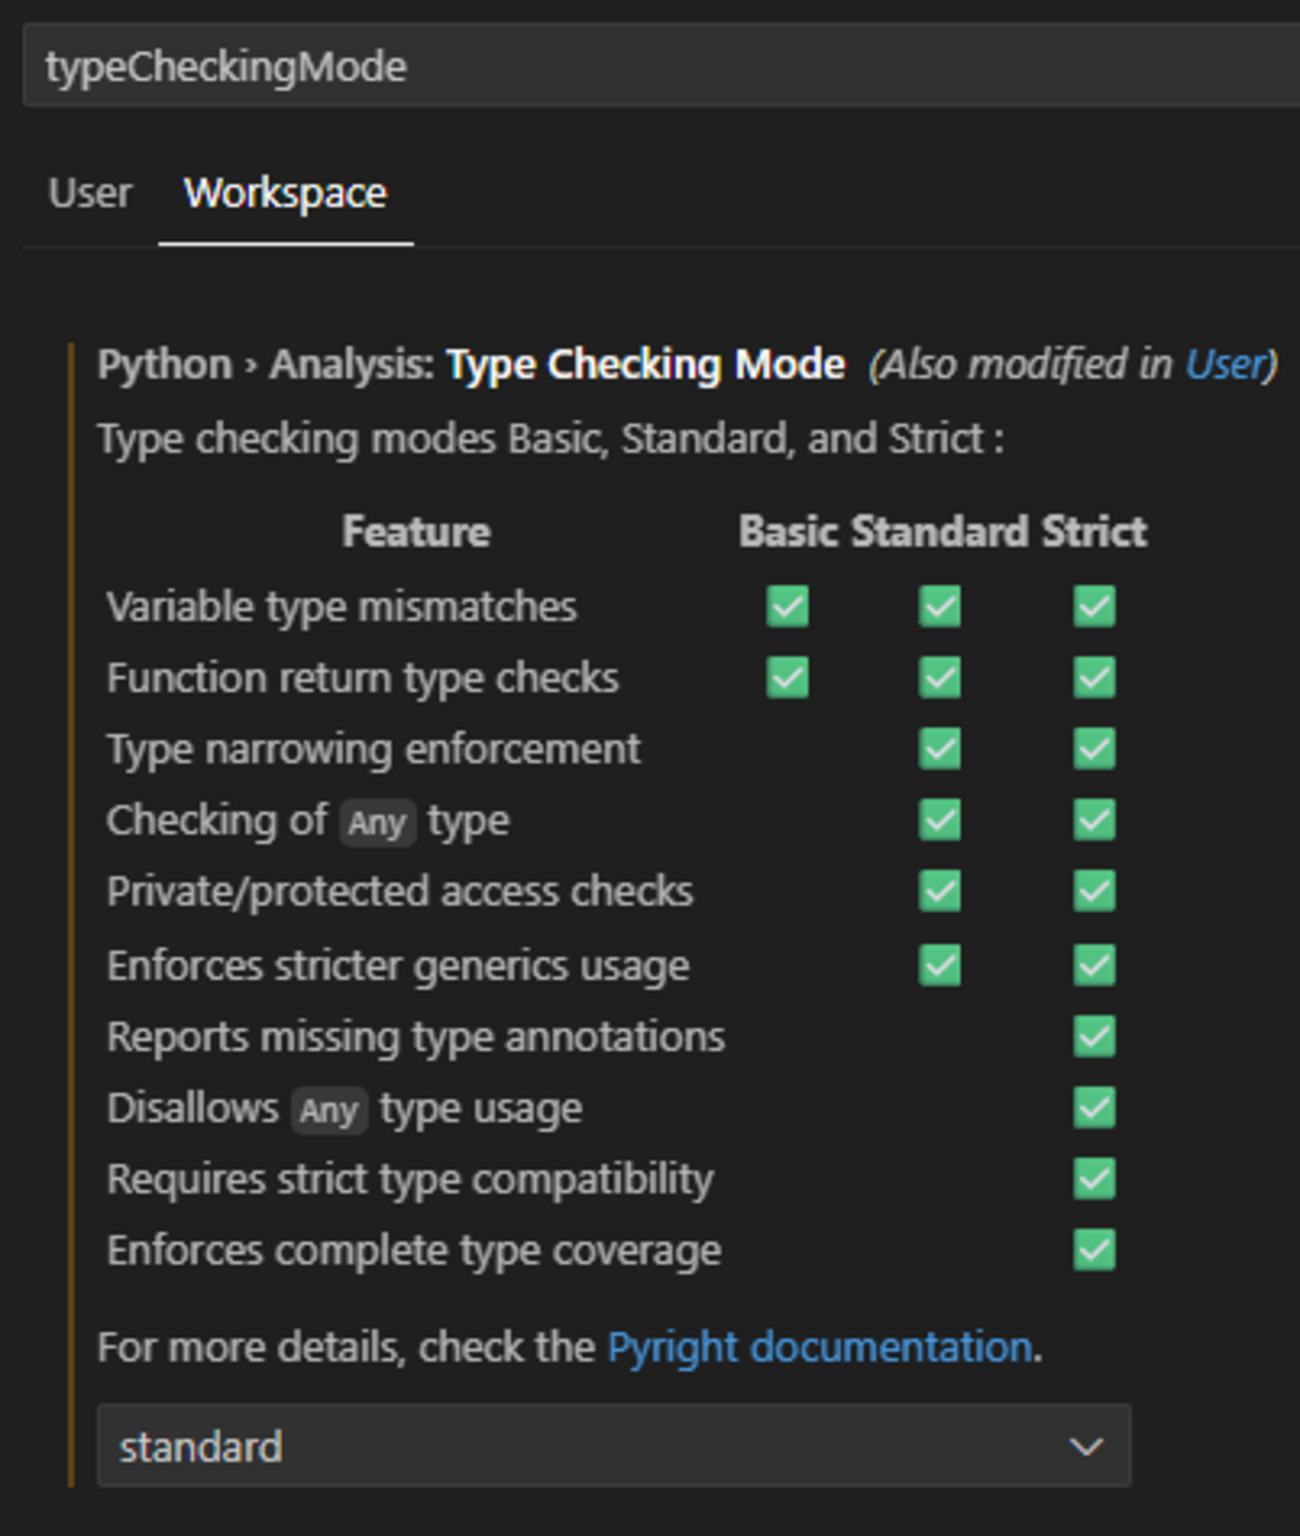Image resolution: width=1300 pixels, height=1536 pixels.
Task: Click Standard checkmark for Checking of Any type
Action: click(x=939, y=819)
